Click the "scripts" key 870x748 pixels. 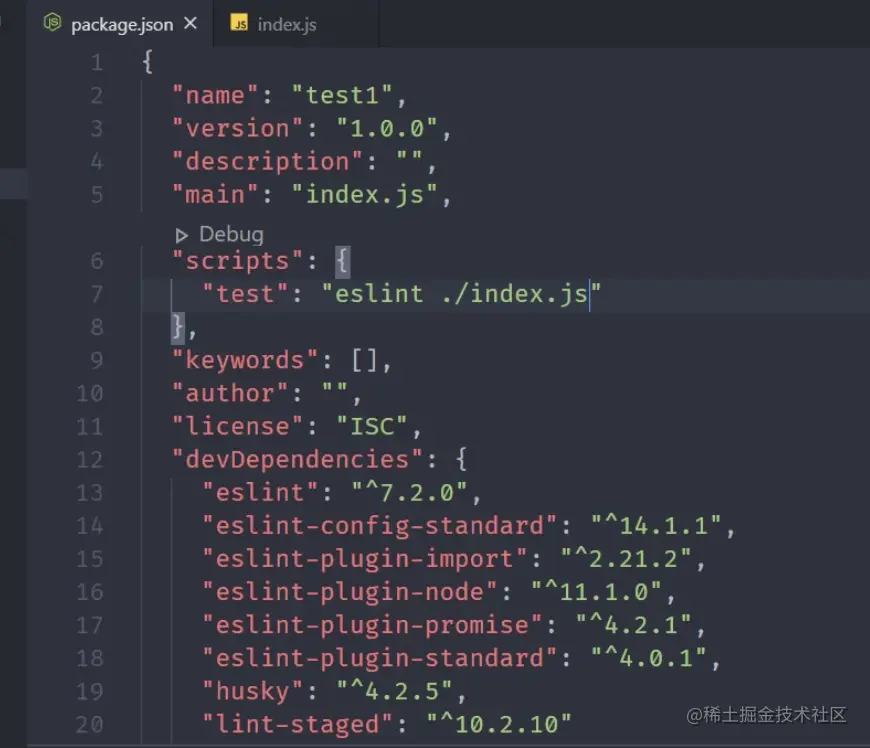click(237, 261)
